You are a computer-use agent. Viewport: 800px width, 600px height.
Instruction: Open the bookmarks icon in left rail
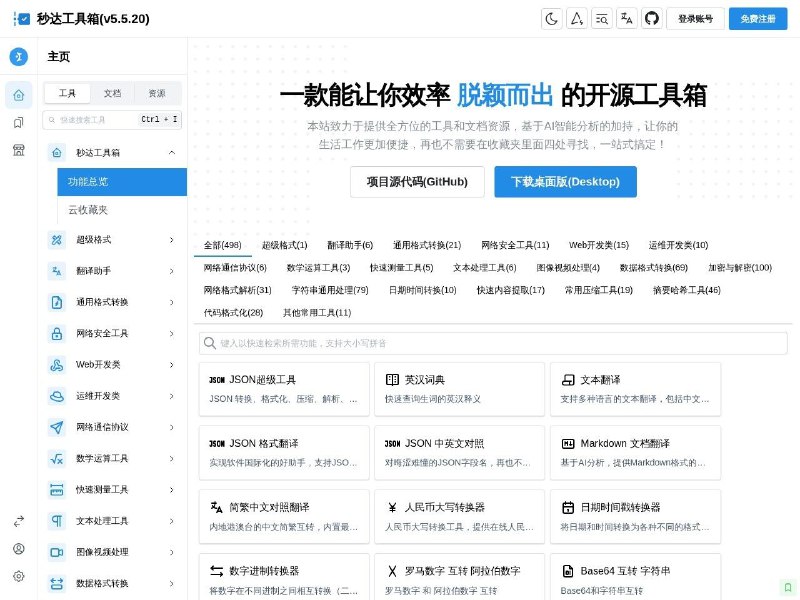coord(19,122)
